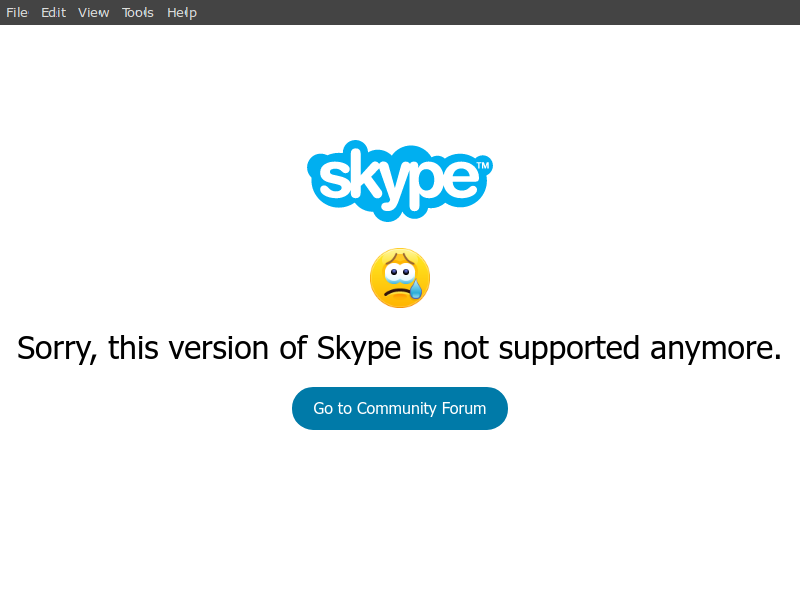Image resolution: width=800 pixels, height=600 pixels.
Task: Click the emoticon's sad eyes
Action: click(x=399, y=273)
